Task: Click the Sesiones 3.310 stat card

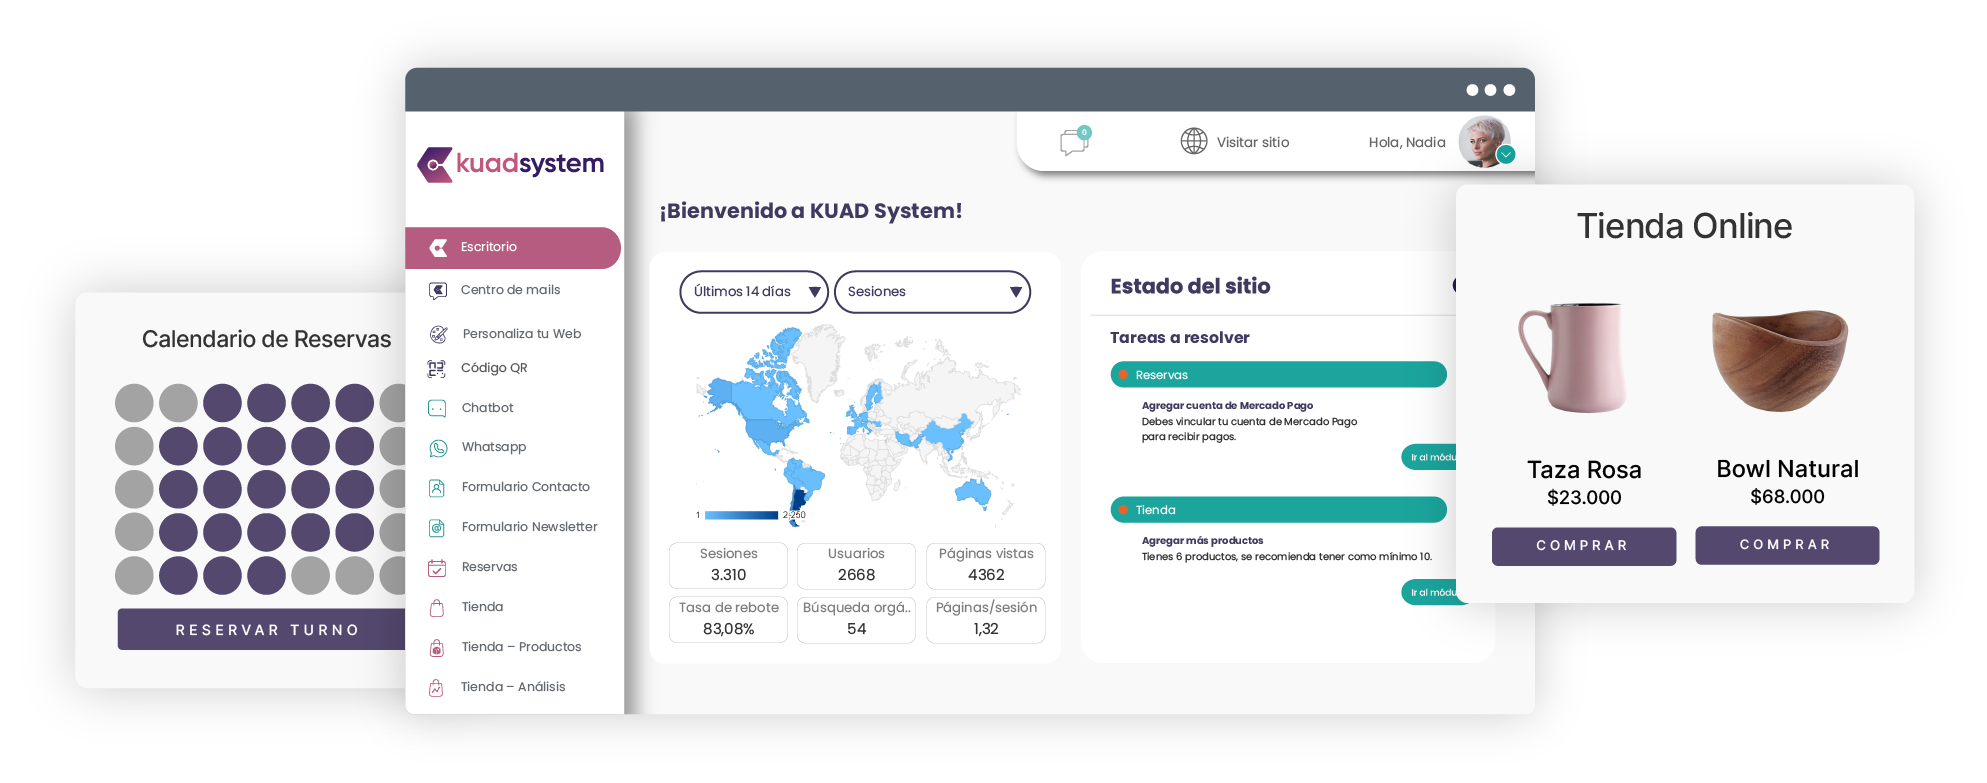Action: click(x=728, y=565)
